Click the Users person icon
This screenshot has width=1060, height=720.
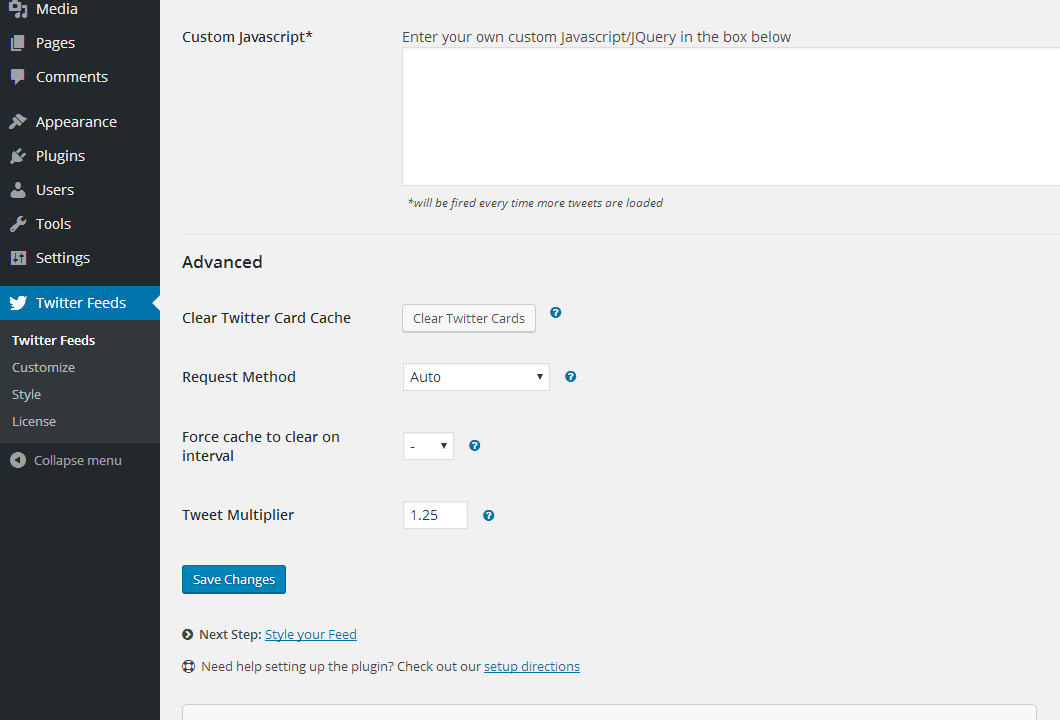coord(18,190)
